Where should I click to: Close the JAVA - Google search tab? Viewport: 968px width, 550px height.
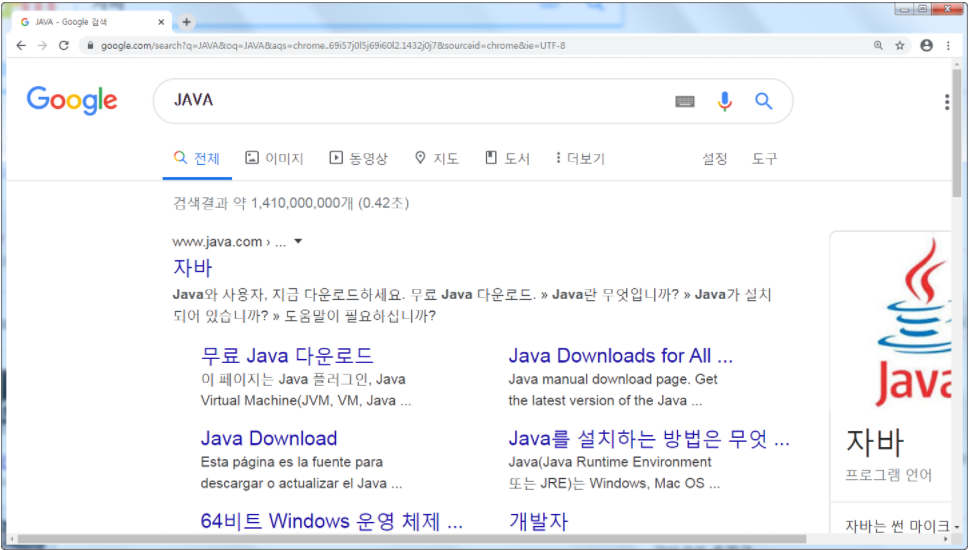click(x=161, y=22)
